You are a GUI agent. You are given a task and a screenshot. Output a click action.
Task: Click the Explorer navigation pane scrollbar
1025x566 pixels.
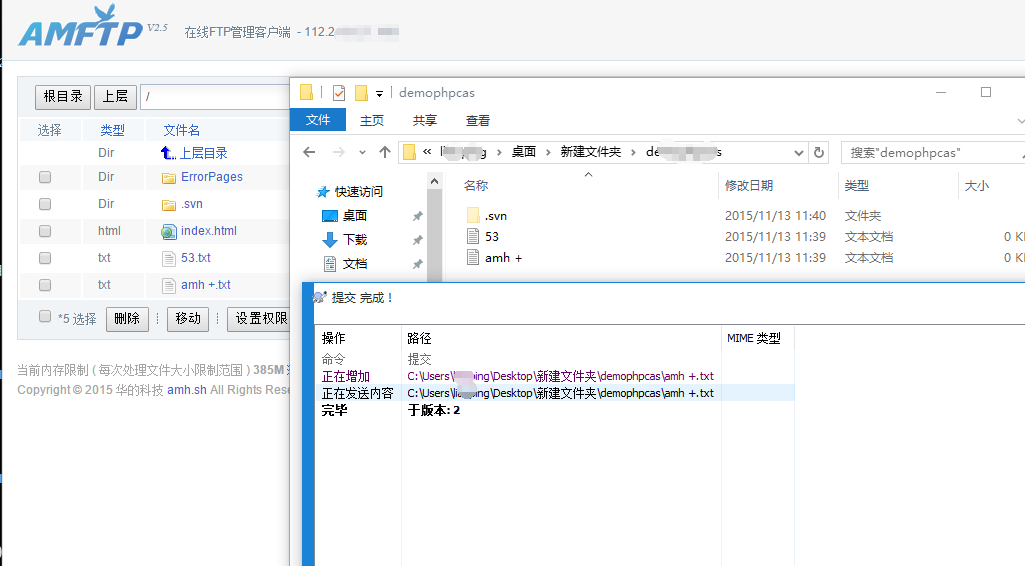[x=434, y=230]
